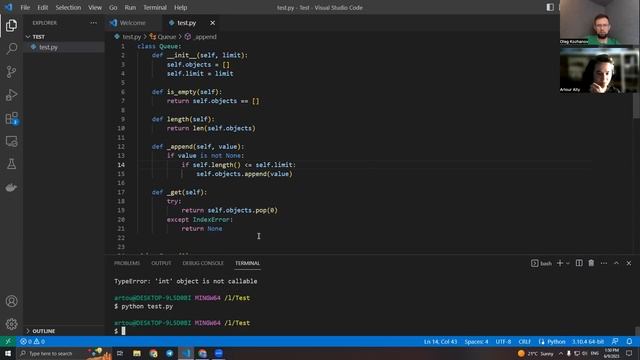
Task: Open the Remote Explorer view
Action: (11, 141)
